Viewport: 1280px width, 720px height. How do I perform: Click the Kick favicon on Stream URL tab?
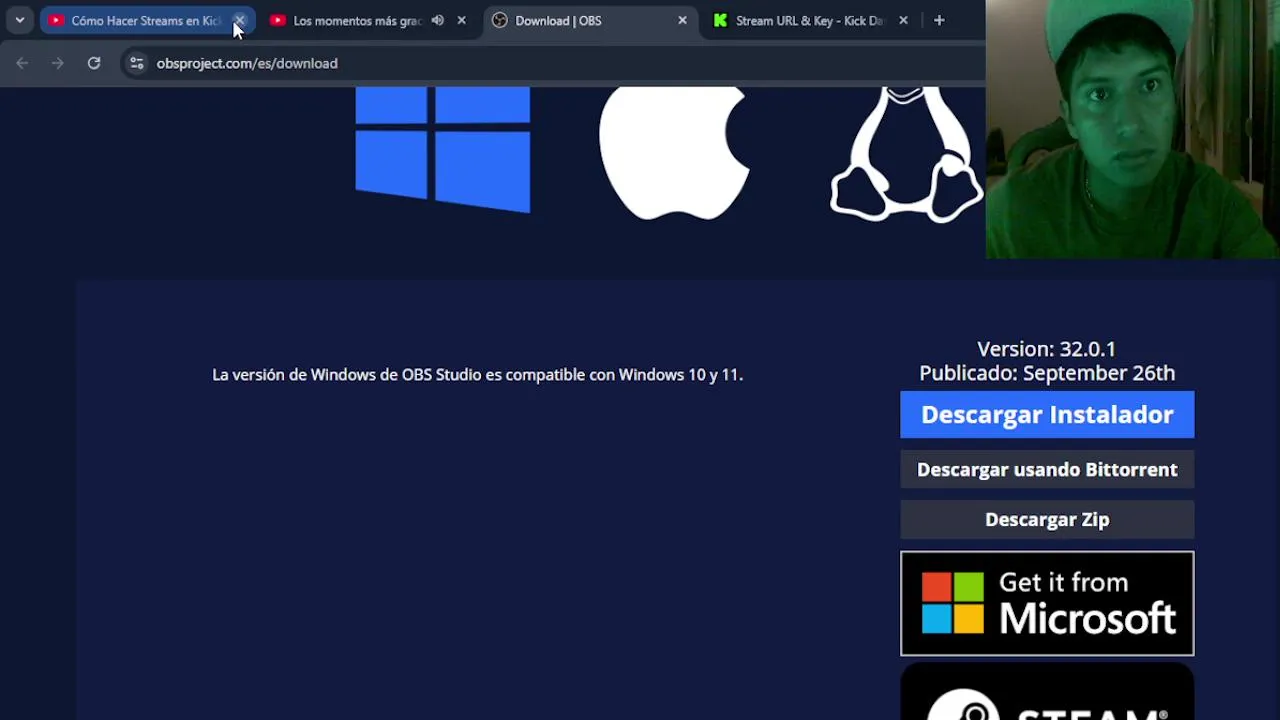(720, 20)
